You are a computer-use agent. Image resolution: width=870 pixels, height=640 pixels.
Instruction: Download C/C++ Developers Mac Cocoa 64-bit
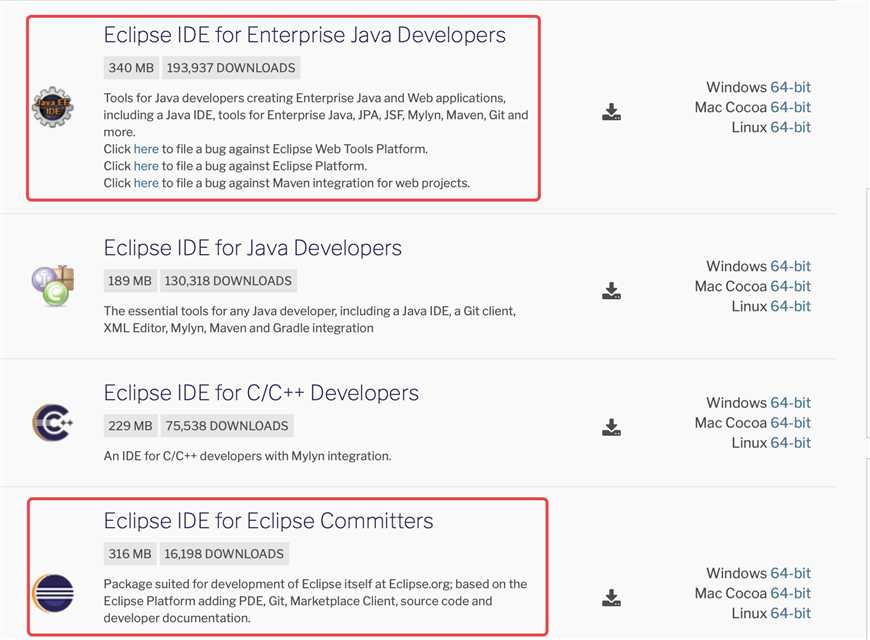[x=790, y=422]
